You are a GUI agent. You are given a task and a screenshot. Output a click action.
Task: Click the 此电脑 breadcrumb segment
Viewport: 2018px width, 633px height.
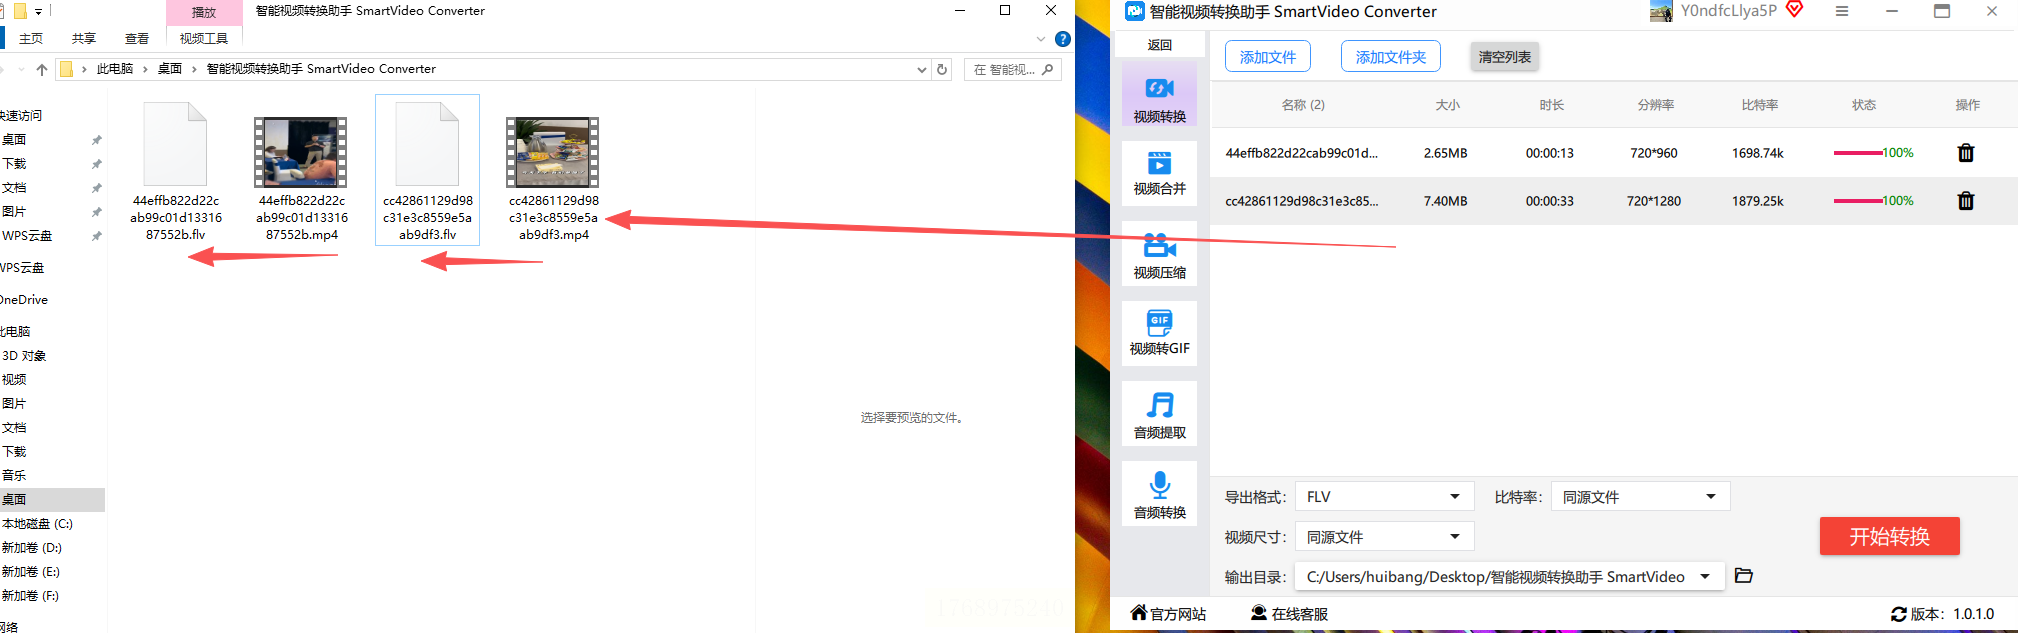pos(115,69)
